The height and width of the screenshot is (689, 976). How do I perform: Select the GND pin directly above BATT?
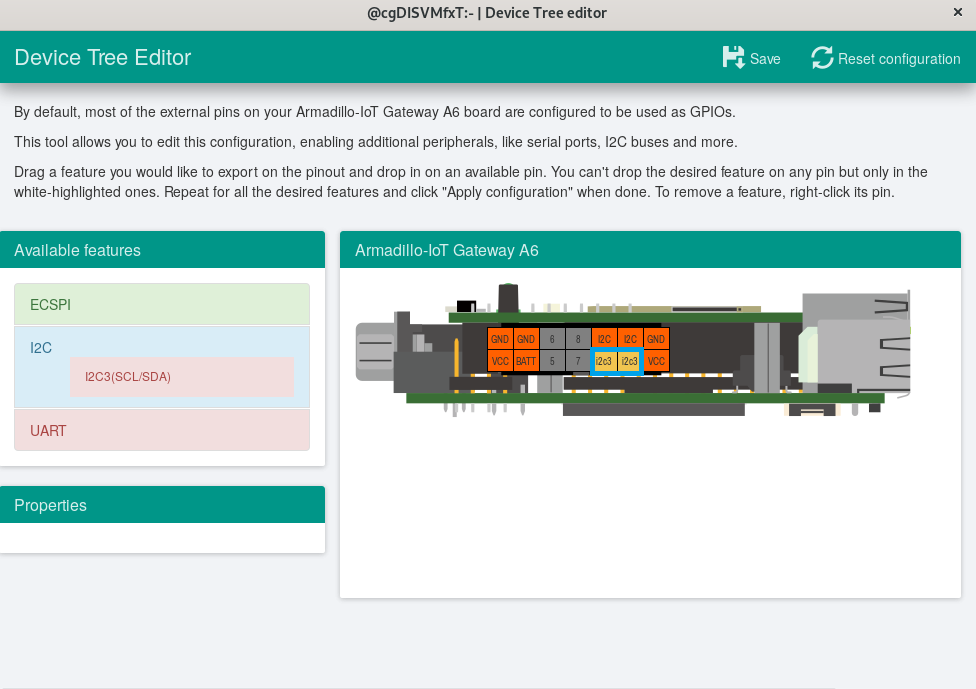(x=526, y=339)
